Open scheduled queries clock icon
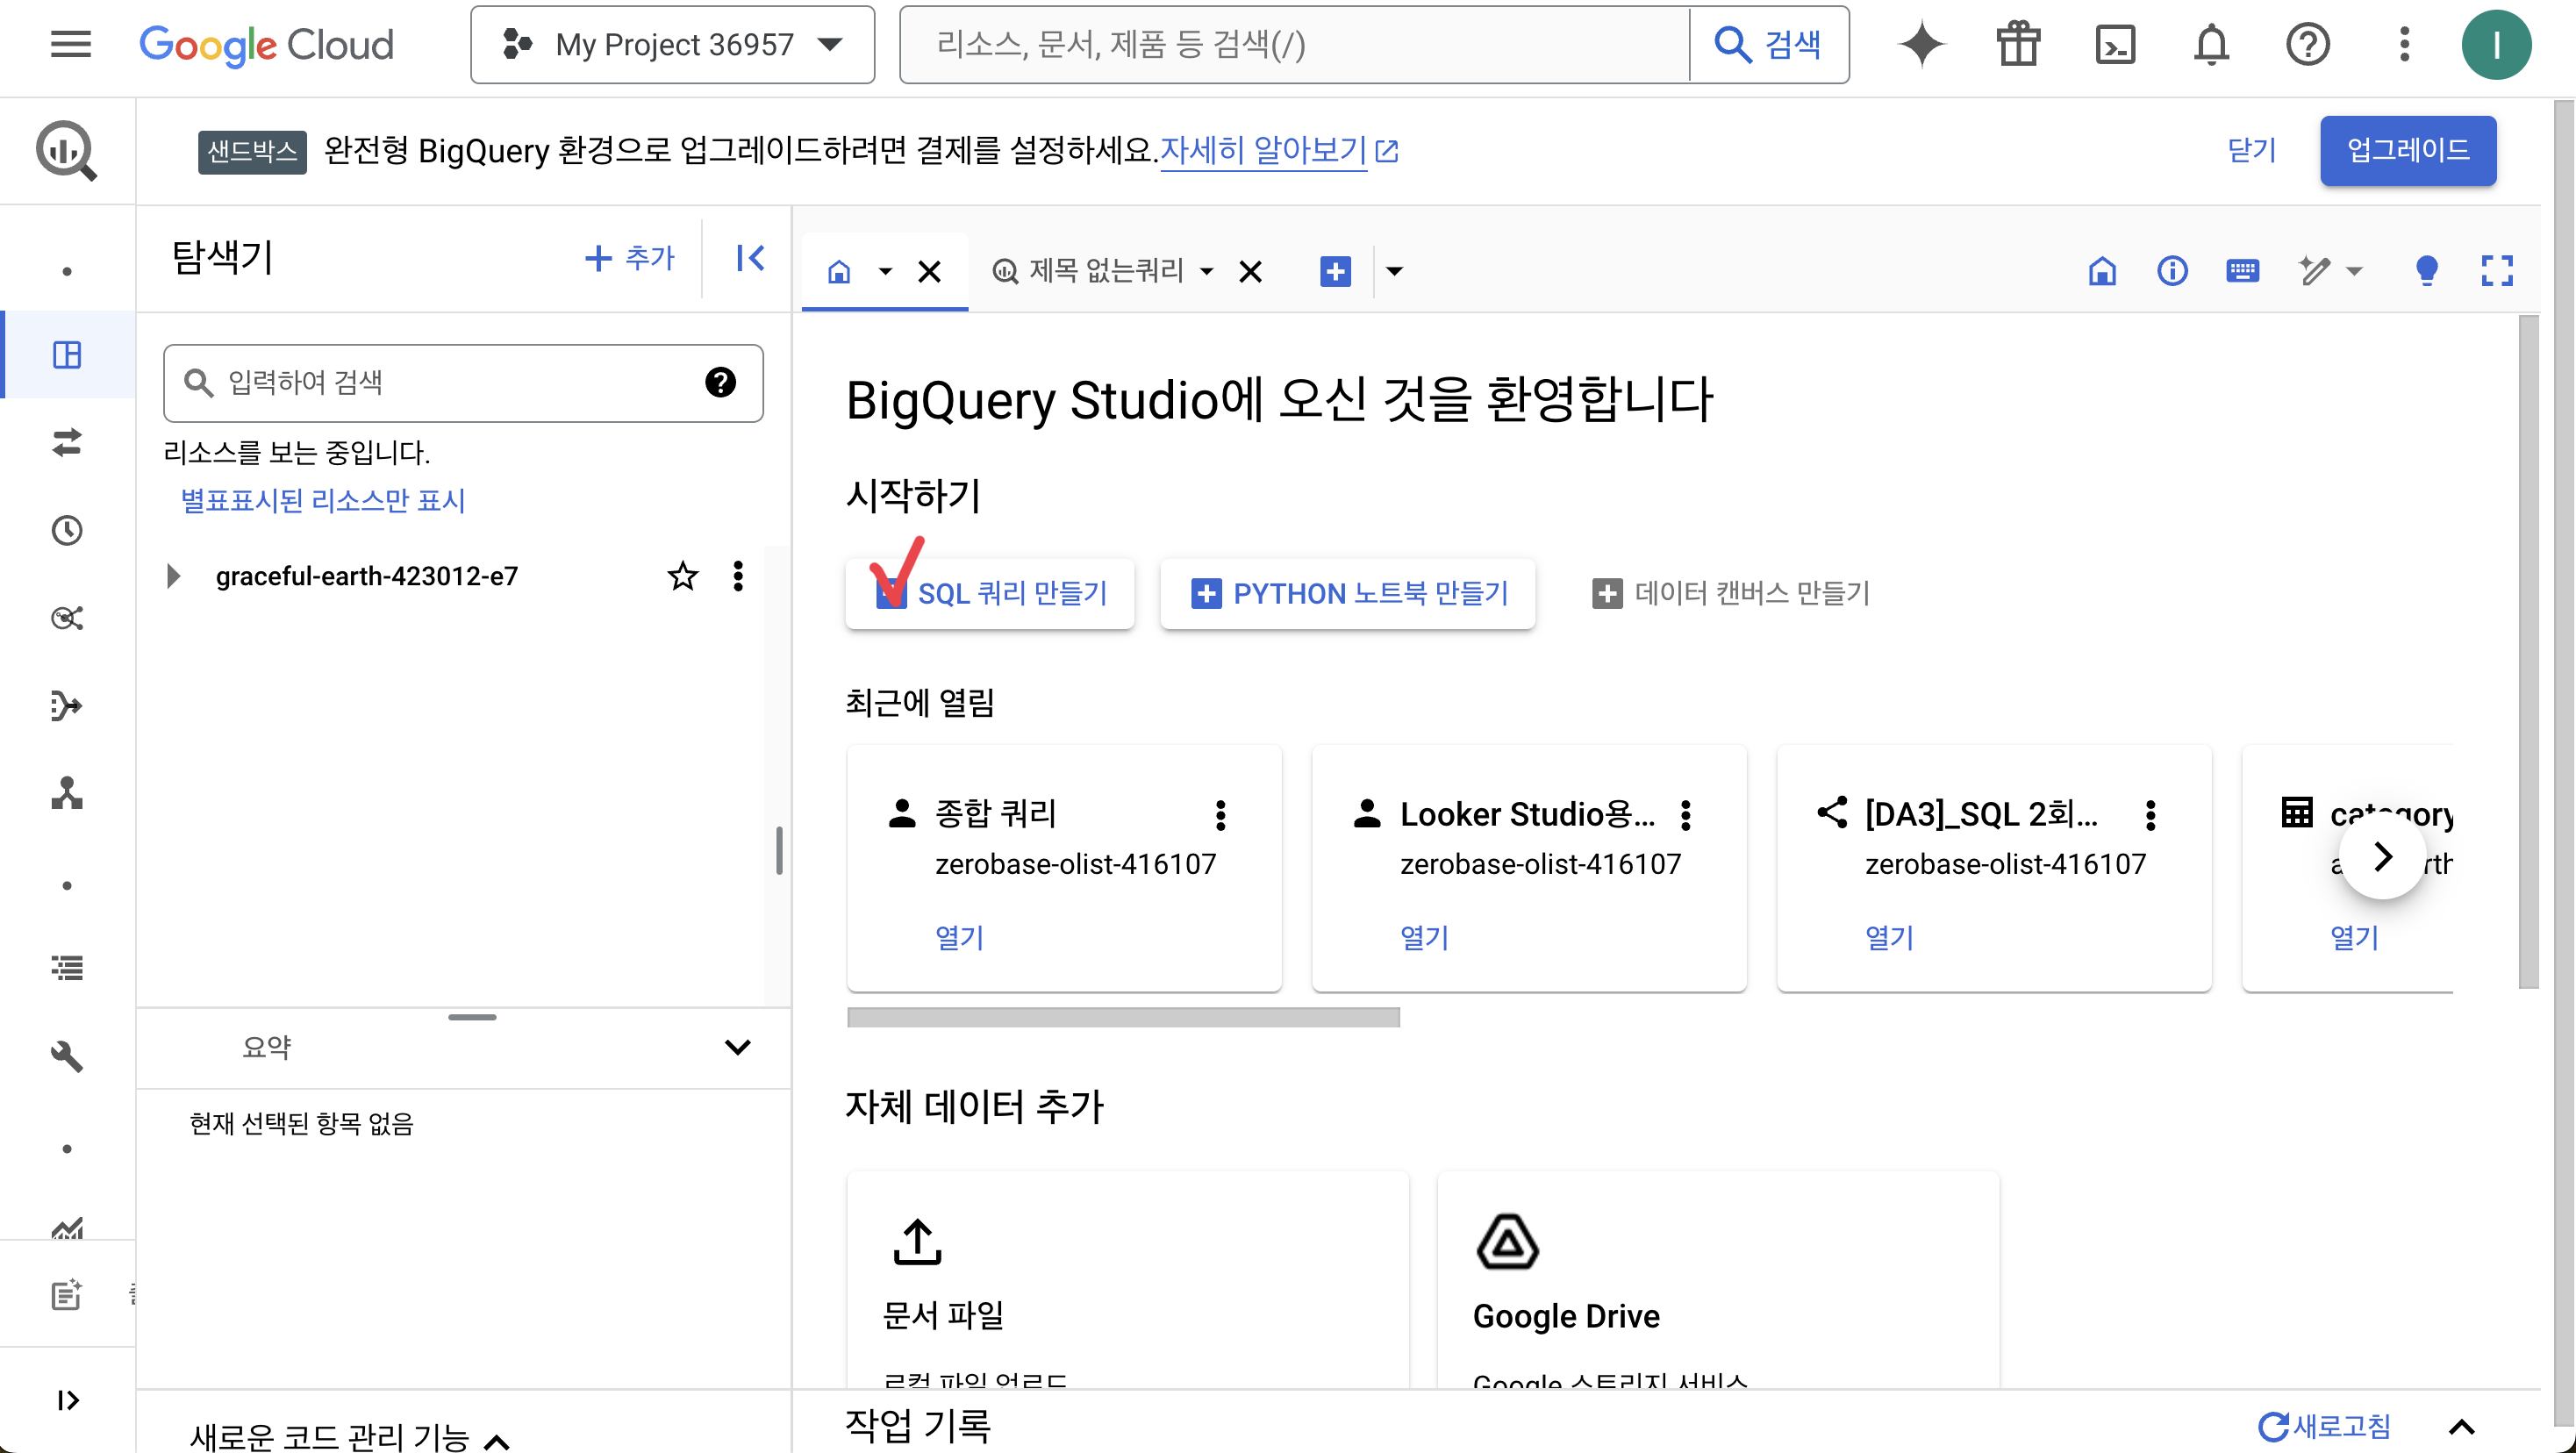2576x1453 pixels. (x=67, y=530)
